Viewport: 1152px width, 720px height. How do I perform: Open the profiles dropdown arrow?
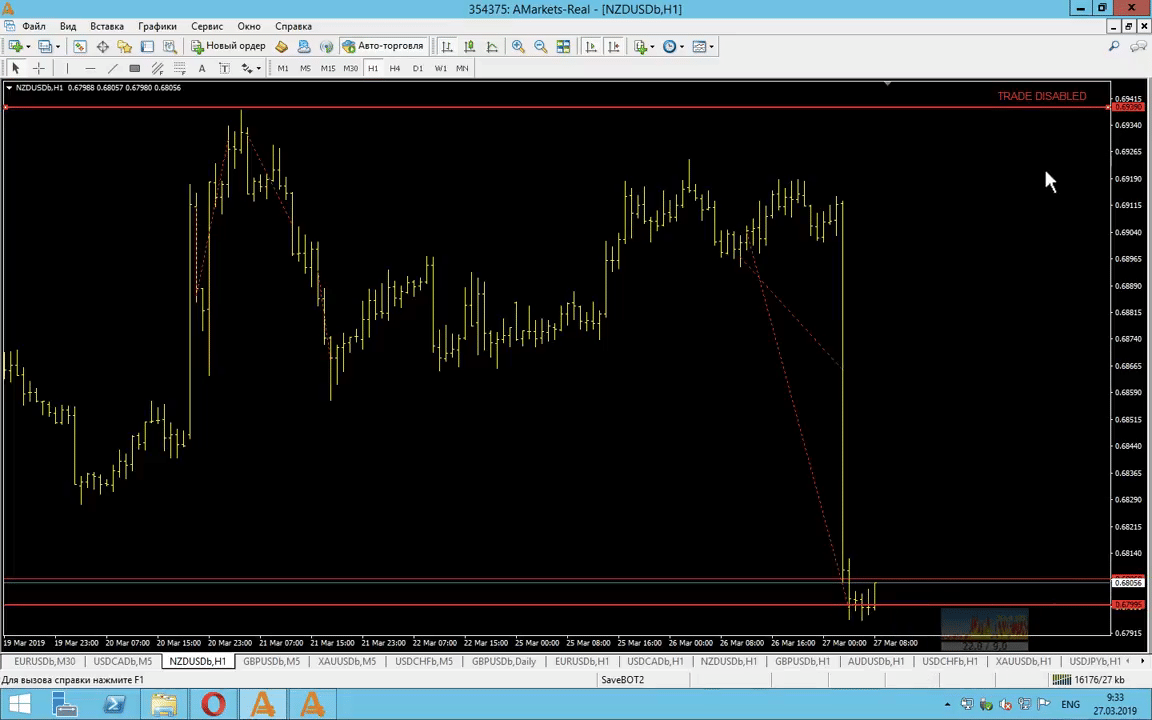tap(57, 47)
